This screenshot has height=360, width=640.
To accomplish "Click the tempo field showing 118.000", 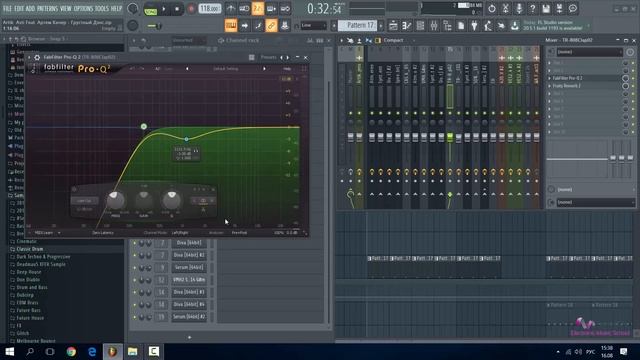I will point(210,9).
